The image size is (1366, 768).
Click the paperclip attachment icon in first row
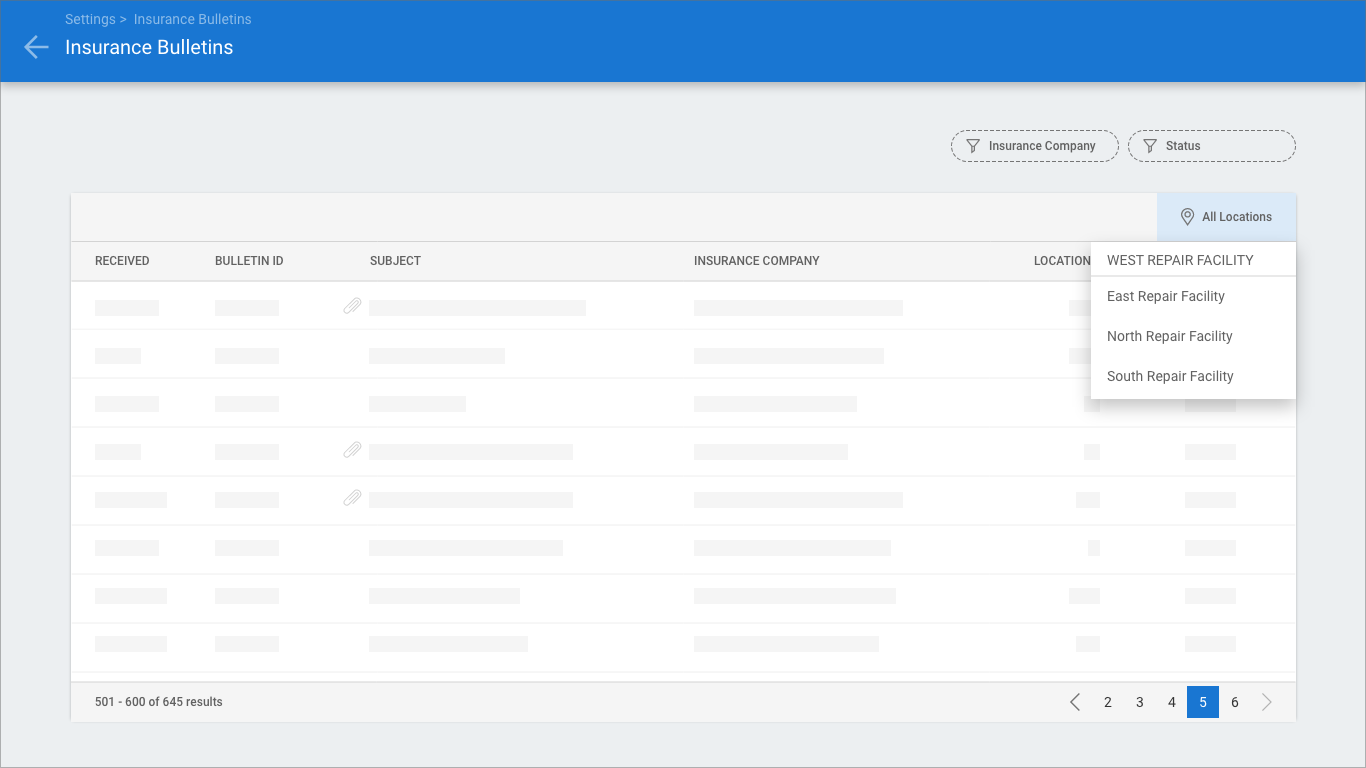coord(352,306)
